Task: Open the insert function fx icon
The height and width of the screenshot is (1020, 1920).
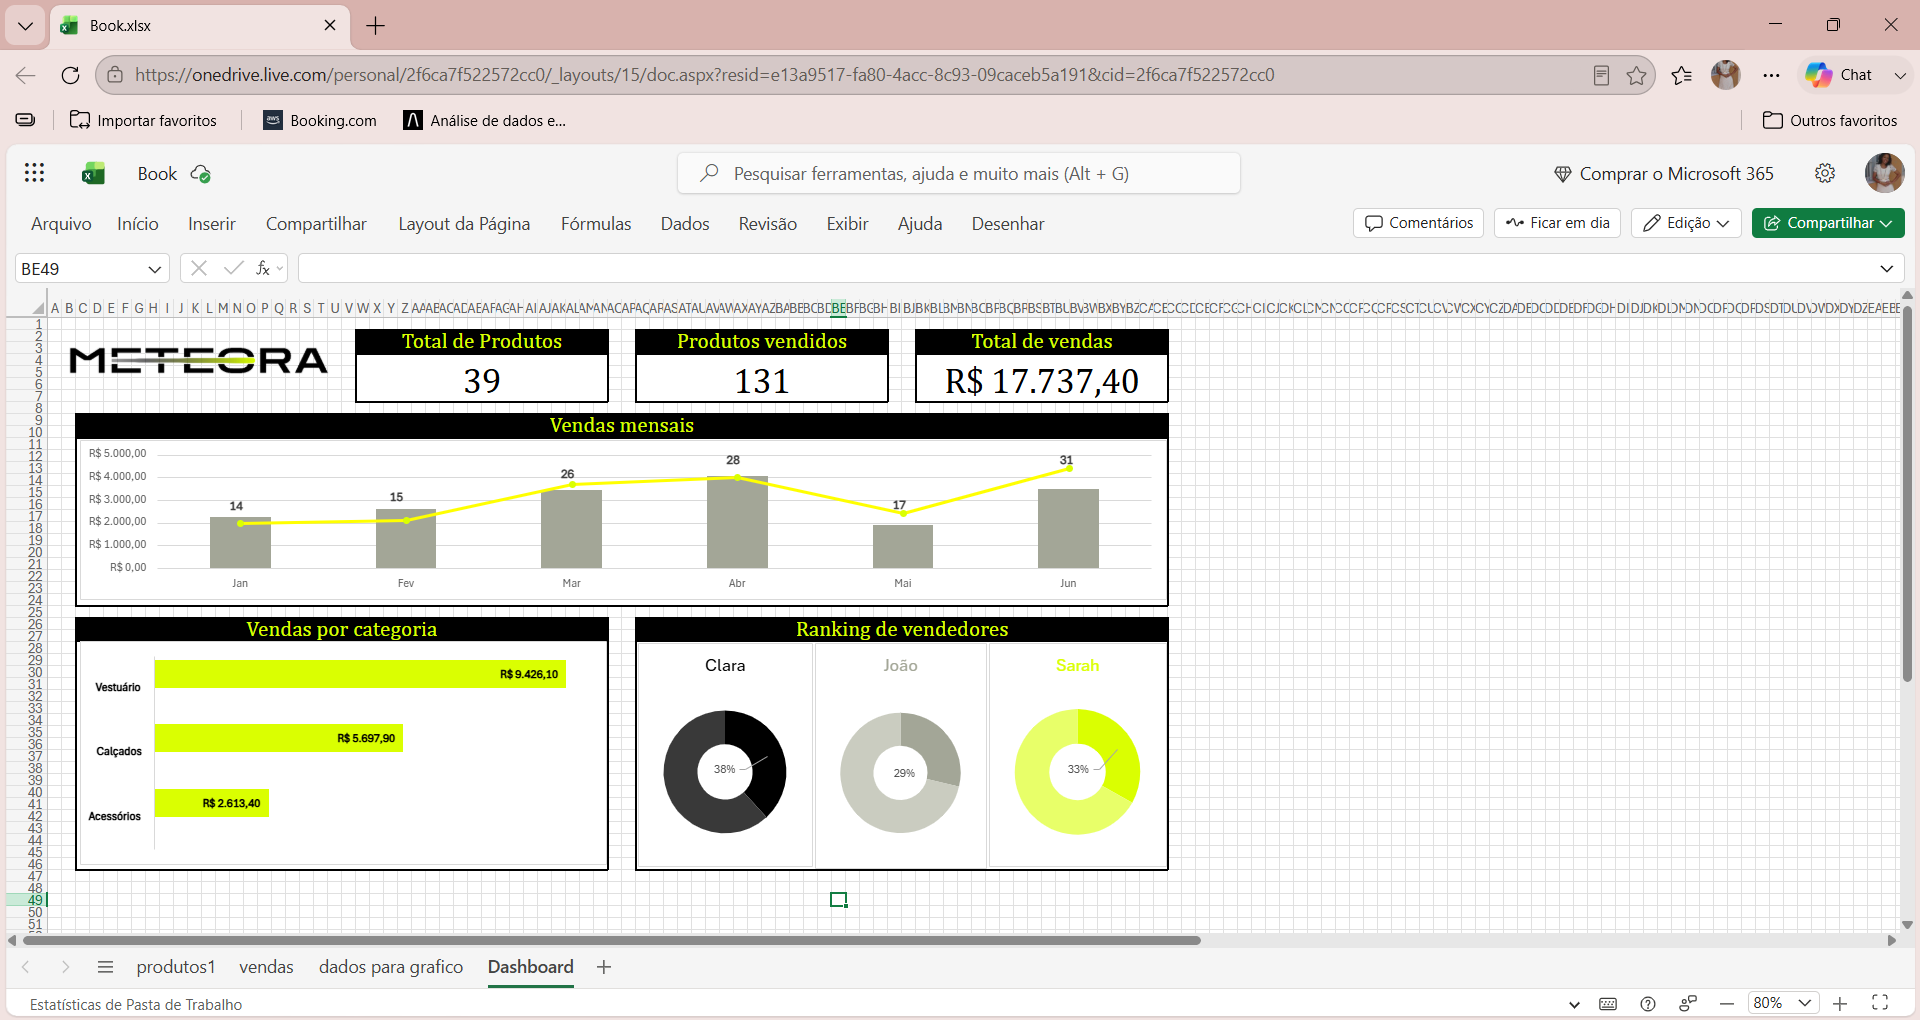Action: [x=263, y=268]
